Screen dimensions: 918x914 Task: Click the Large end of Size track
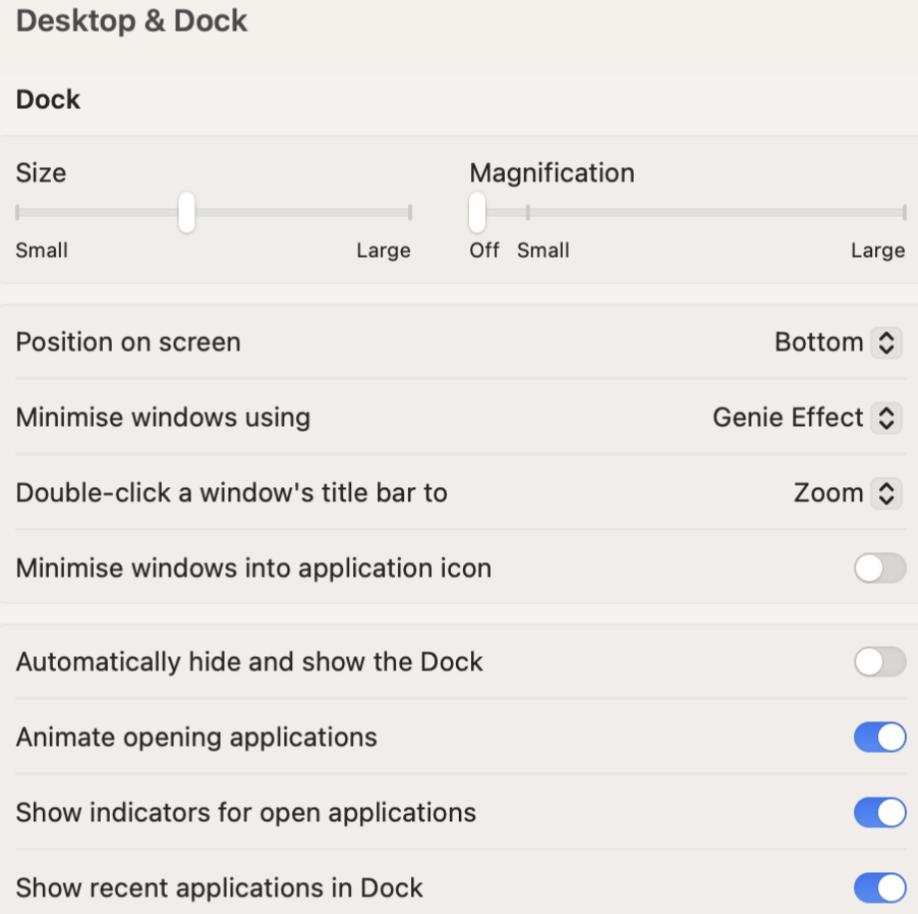[x=410, y=213]
